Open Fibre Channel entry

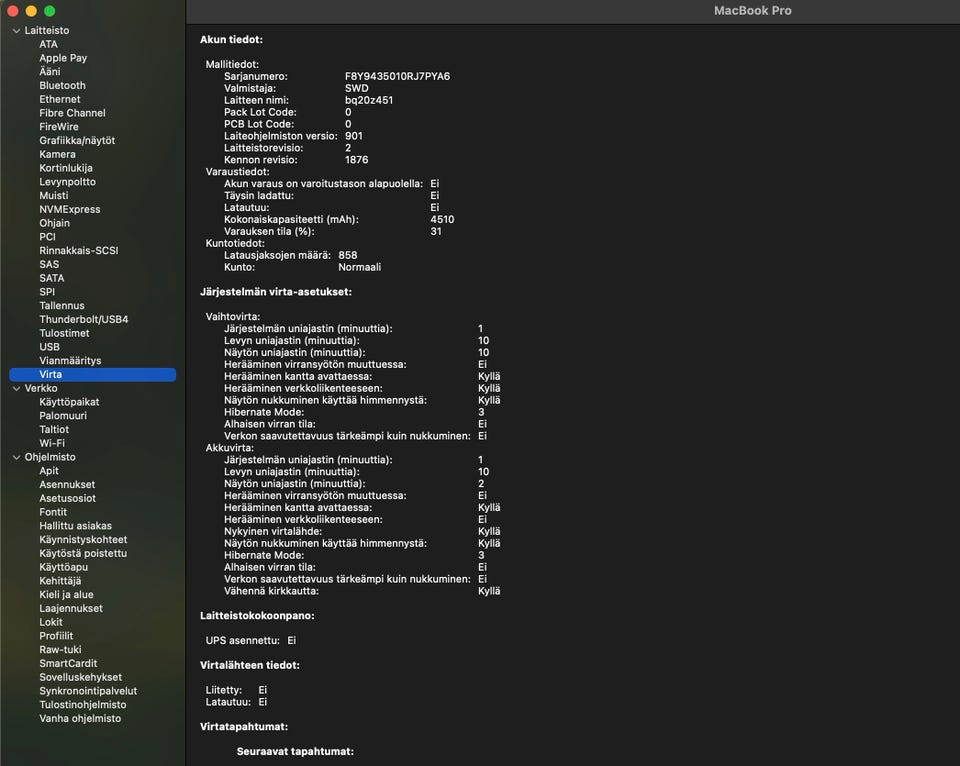72,113
